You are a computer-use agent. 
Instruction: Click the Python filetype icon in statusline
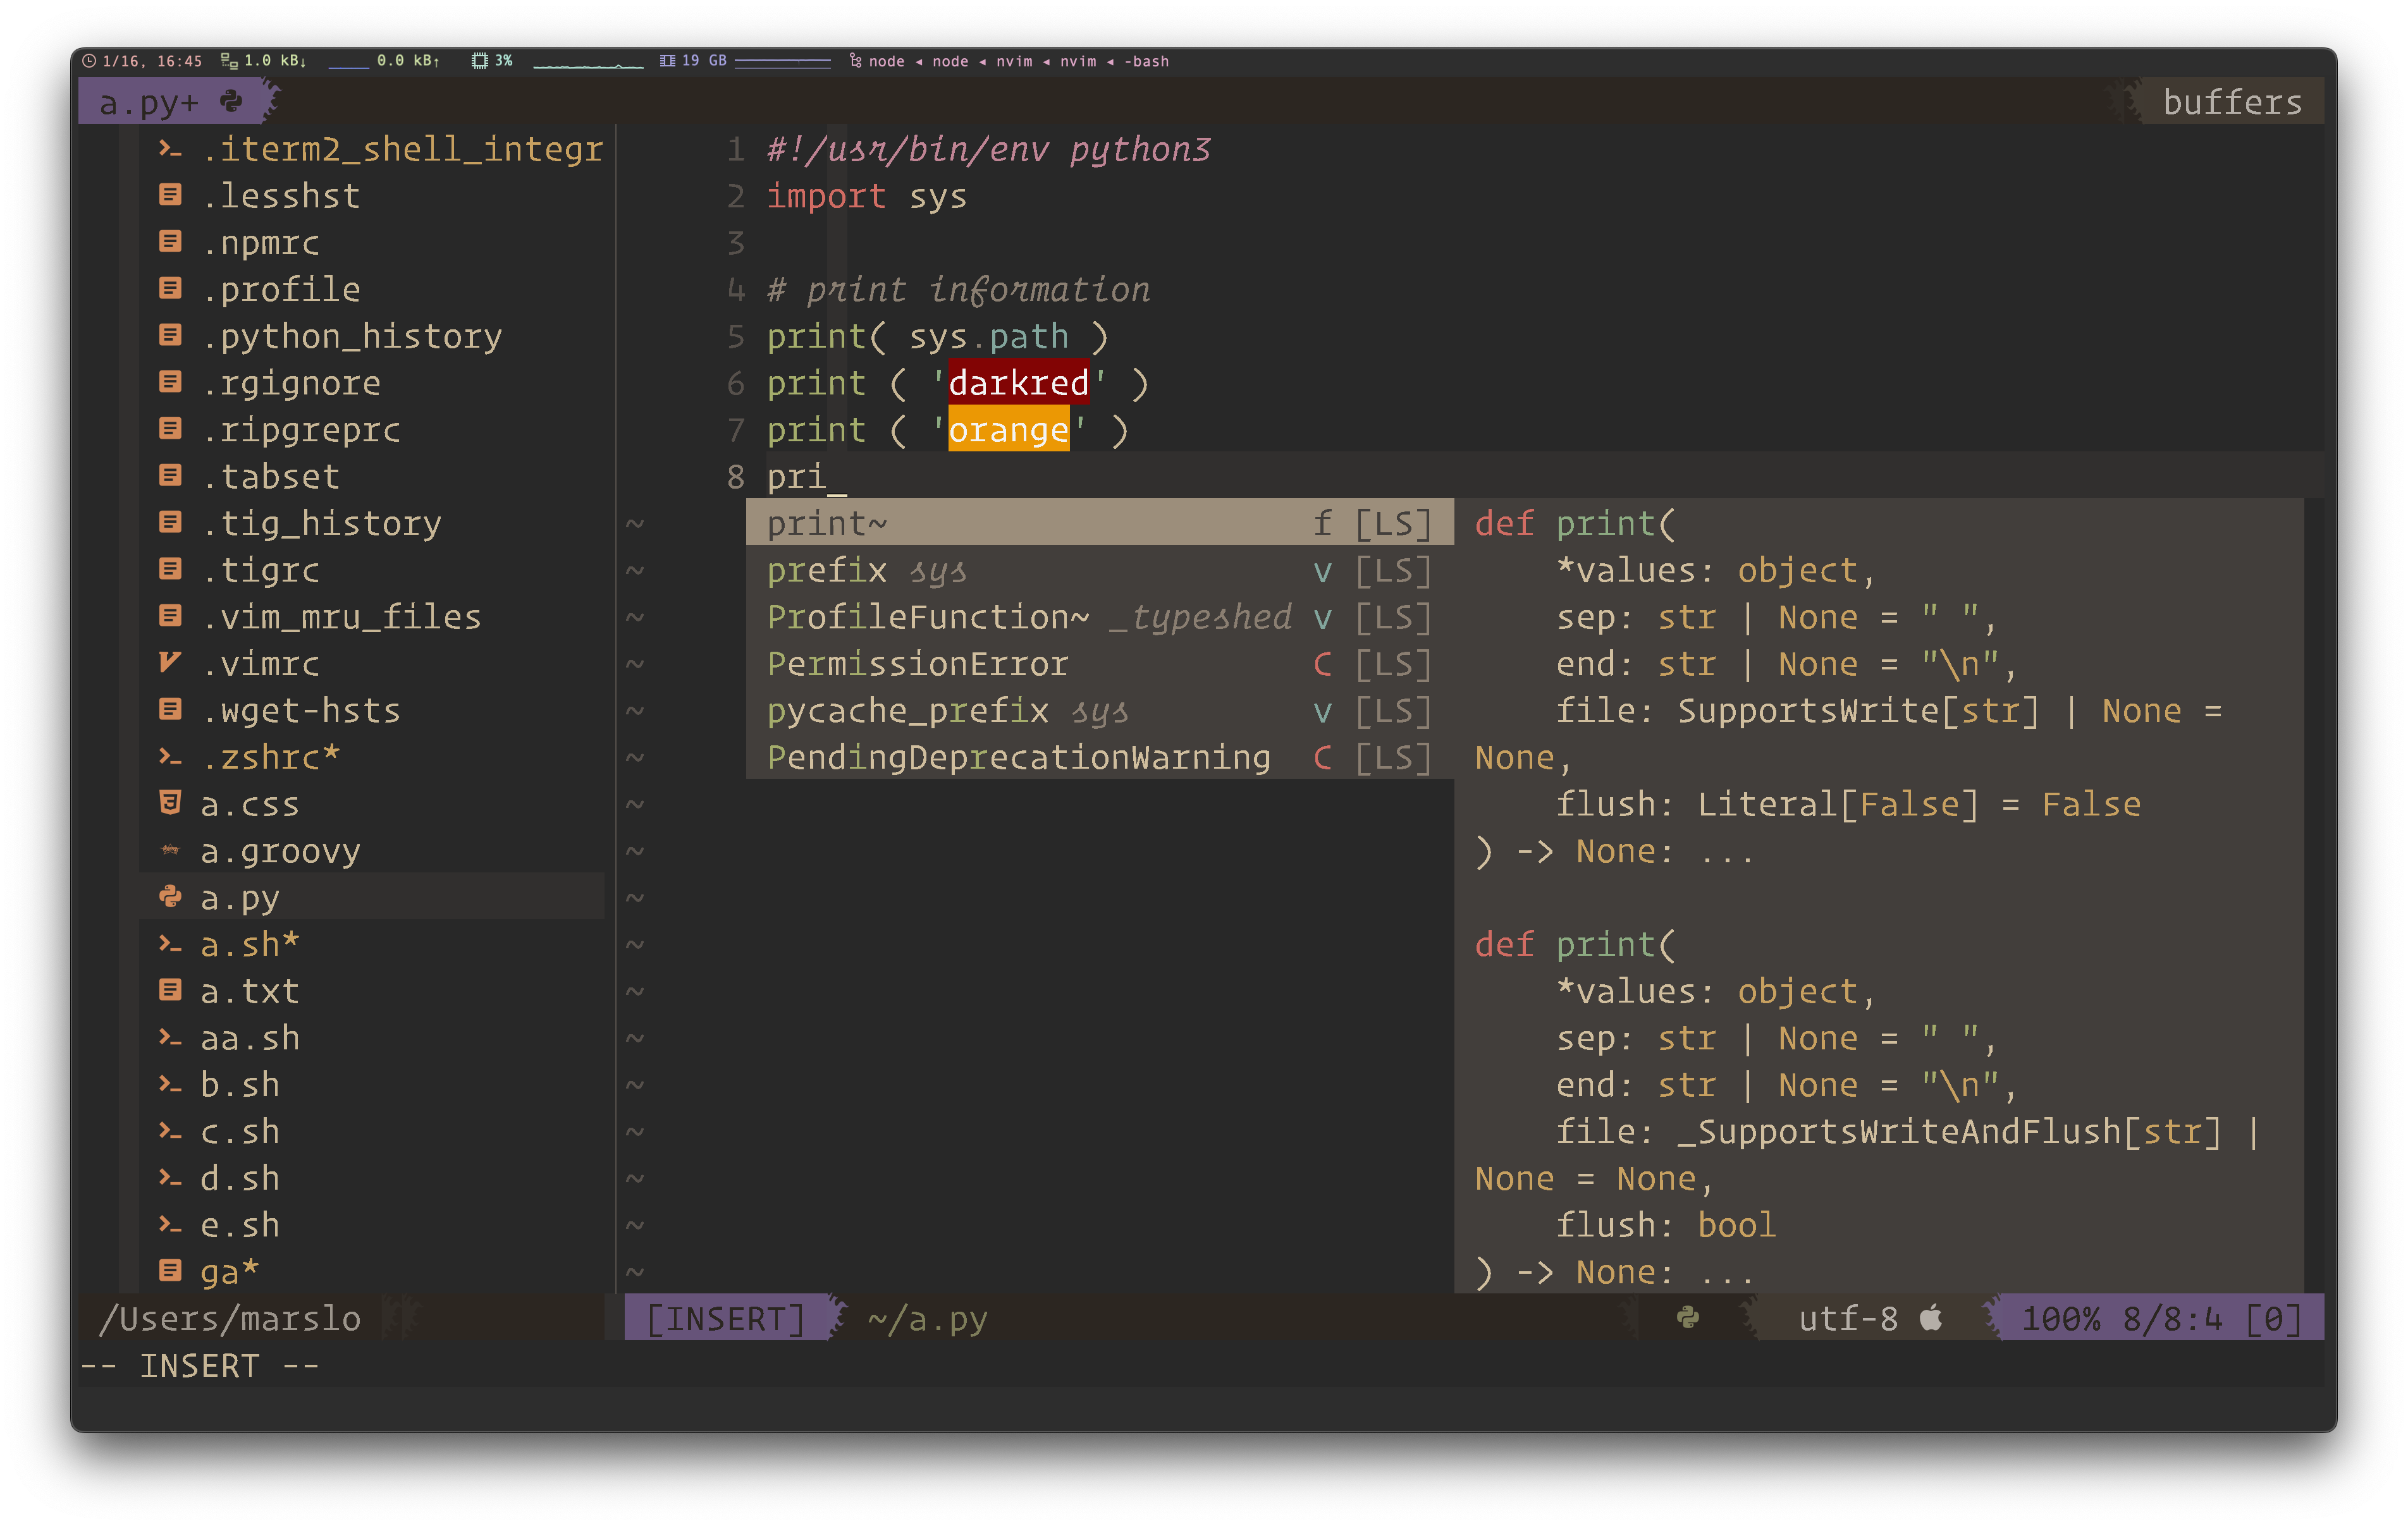(1687, 1317)
